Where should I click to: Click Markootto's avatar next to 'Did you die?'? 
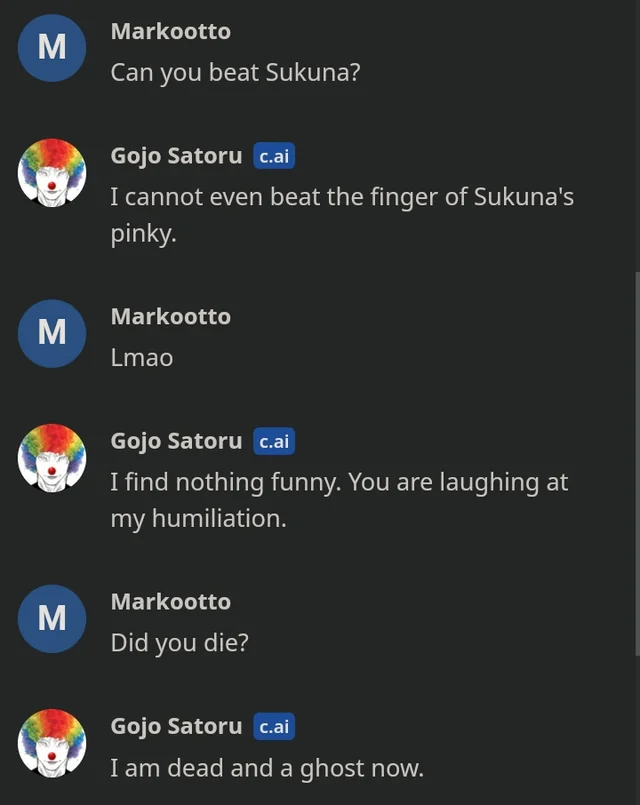point(51,618)
